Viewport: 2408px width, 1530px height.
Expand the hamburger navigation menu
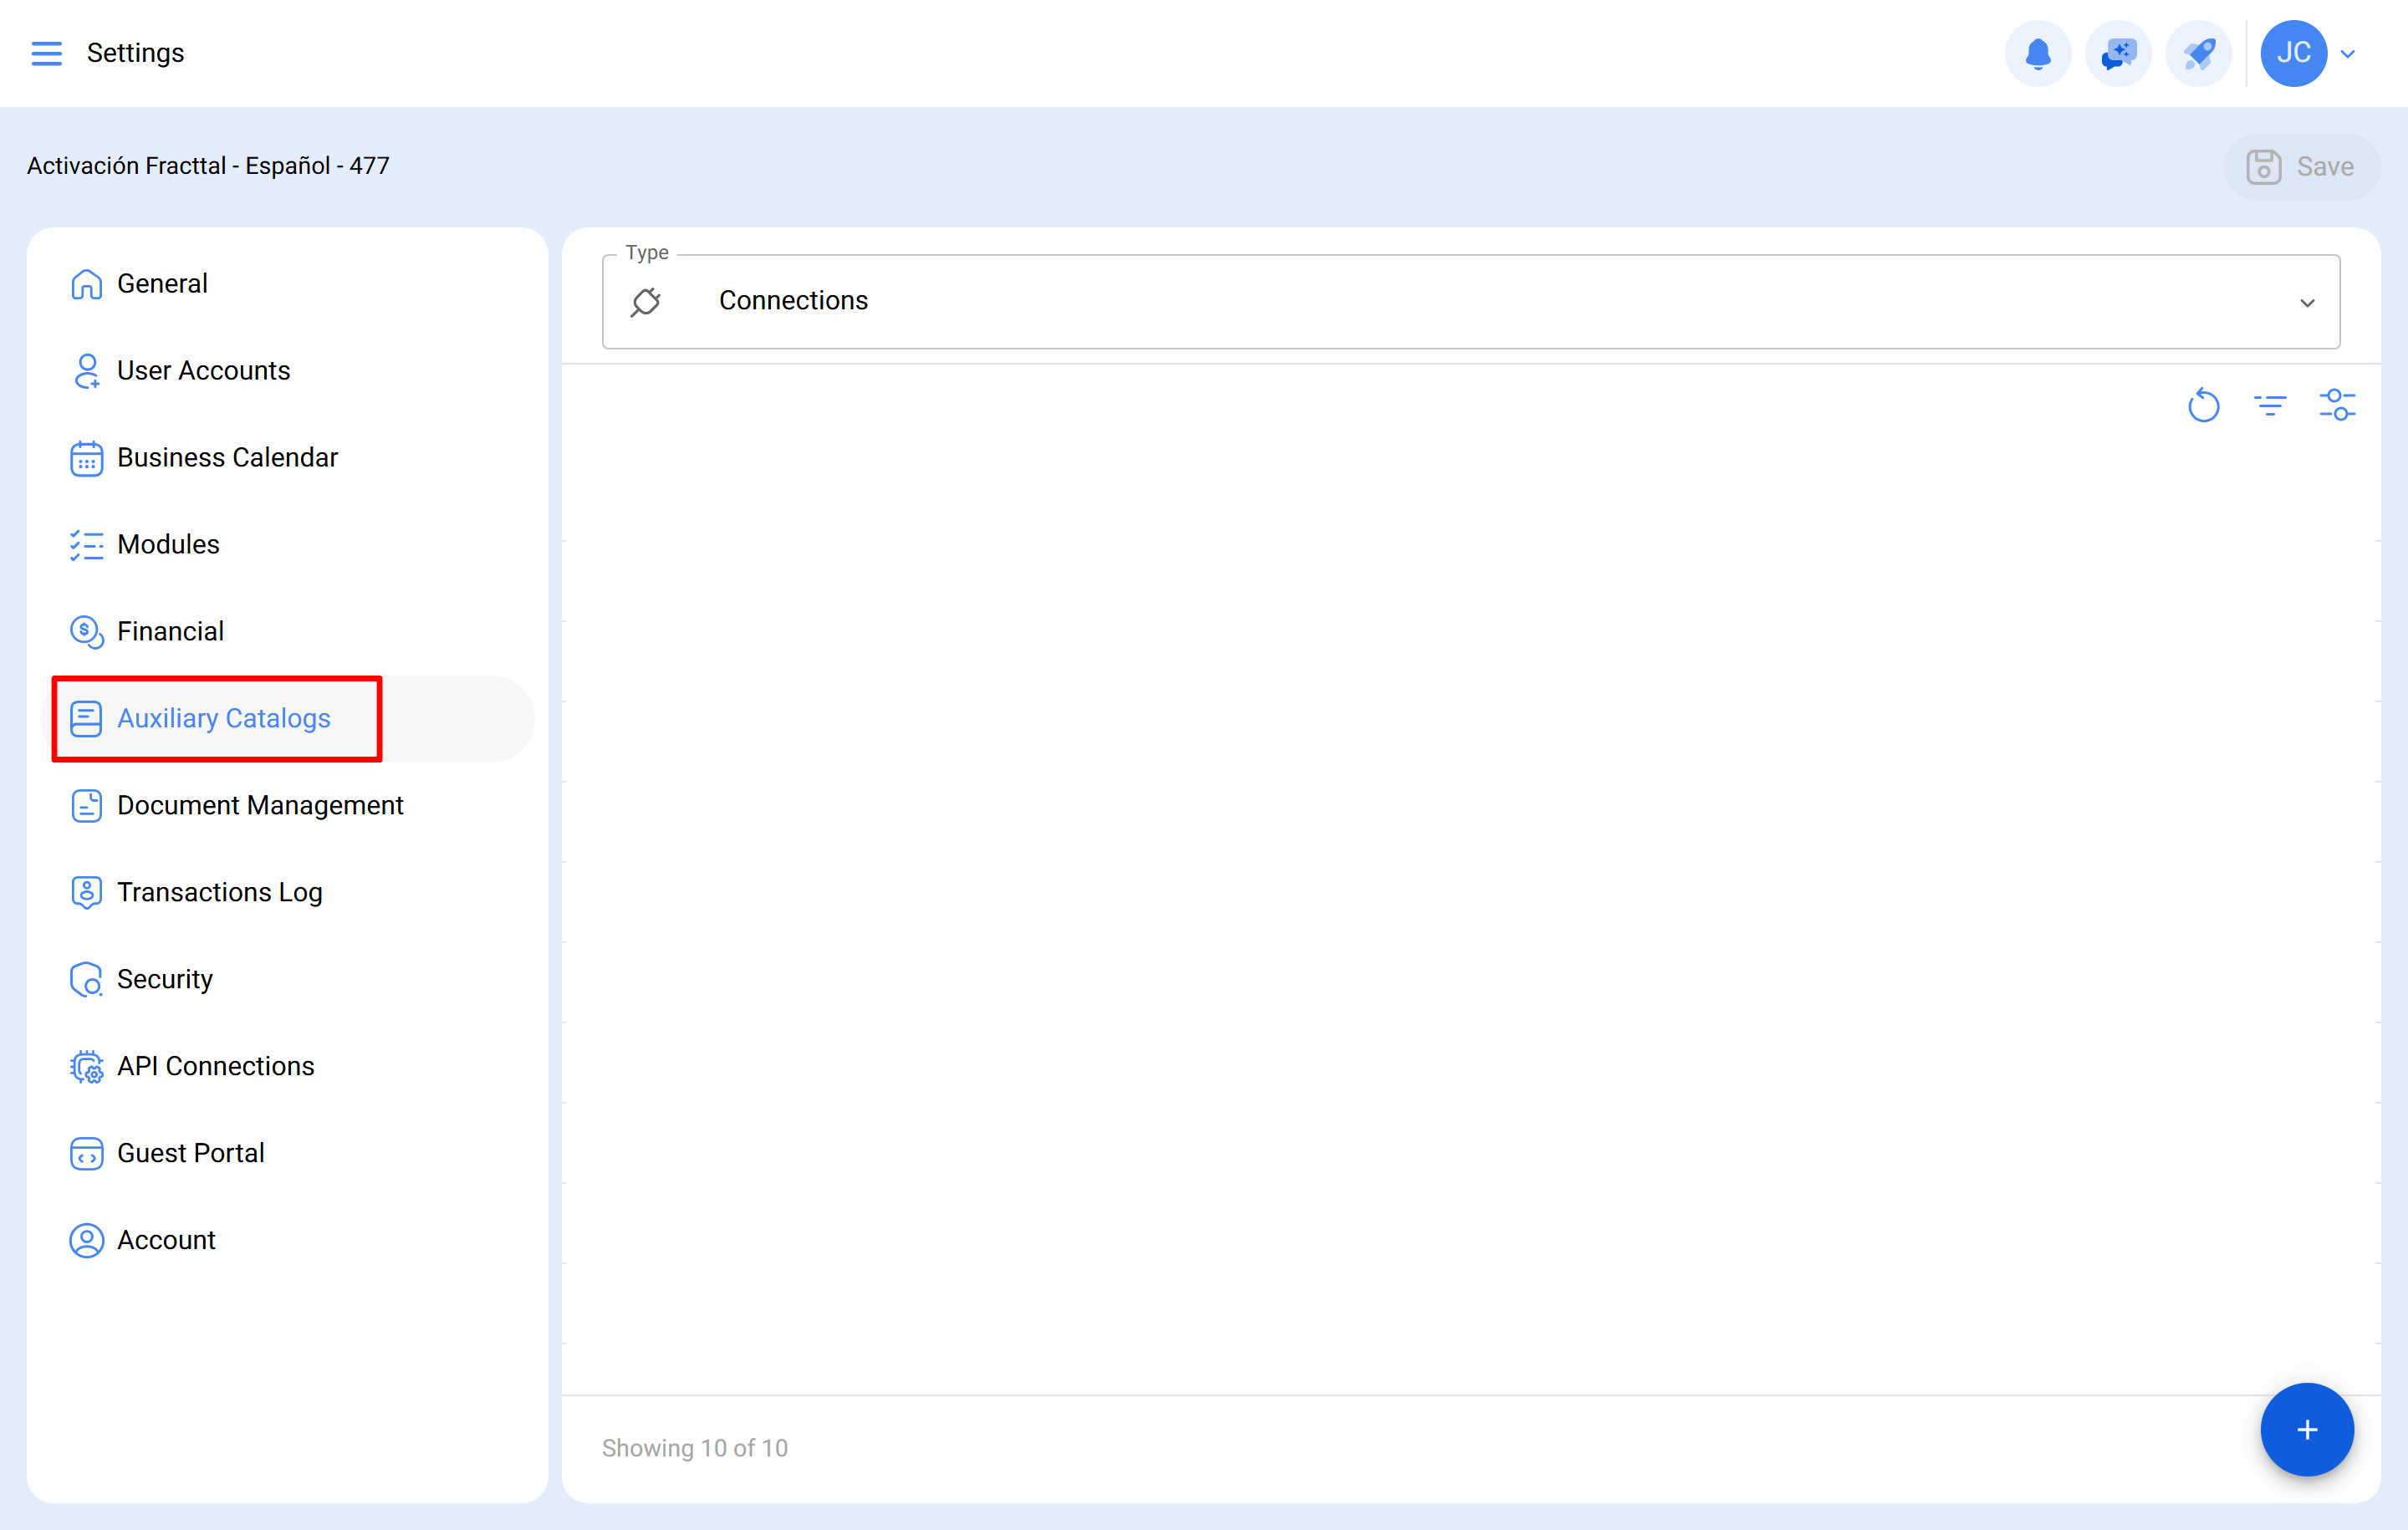pyautogui.click(x=46, y=53)
